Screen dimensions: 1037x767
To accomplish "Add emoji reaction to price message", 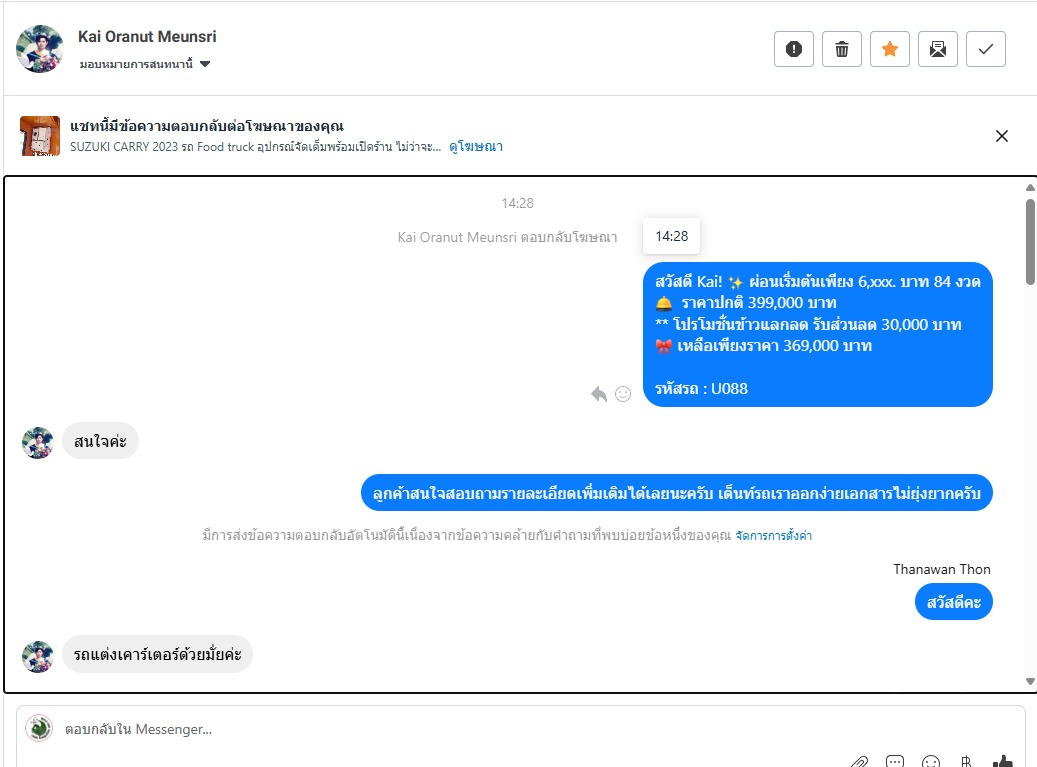I will tap(623, 394).
